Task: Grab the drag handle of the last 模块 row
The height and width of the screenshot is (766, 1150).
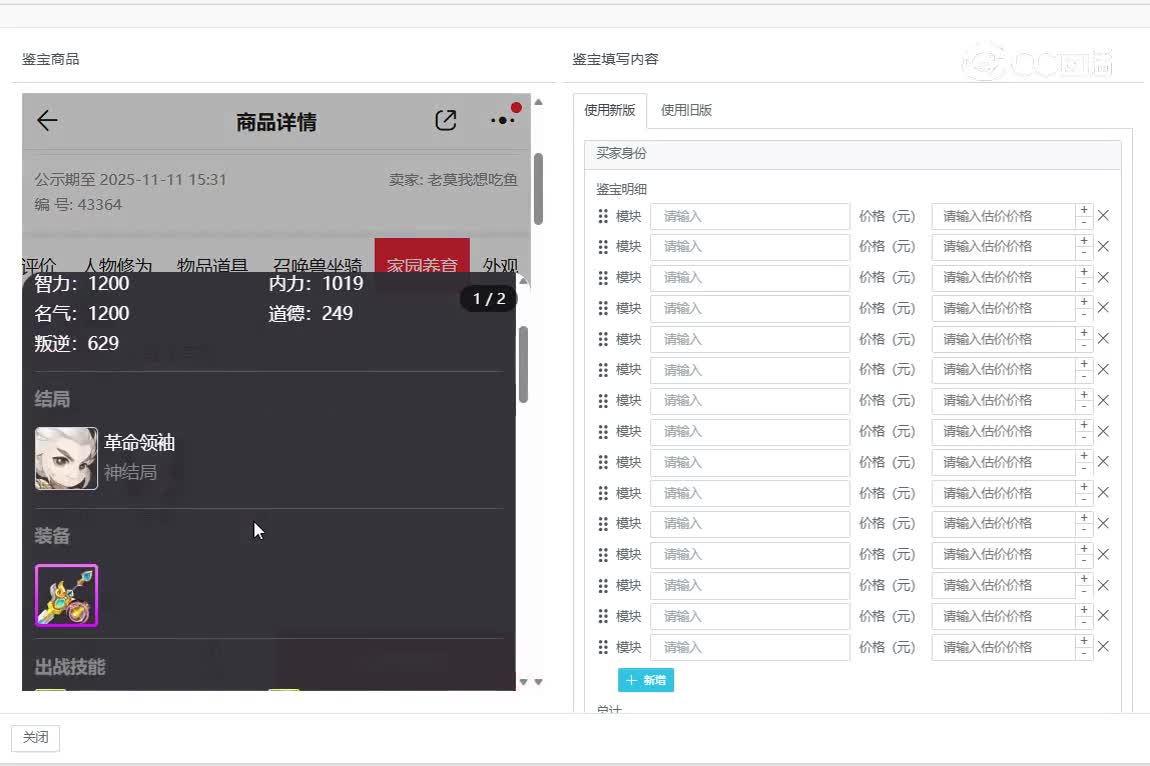Action: pos(603,646)
